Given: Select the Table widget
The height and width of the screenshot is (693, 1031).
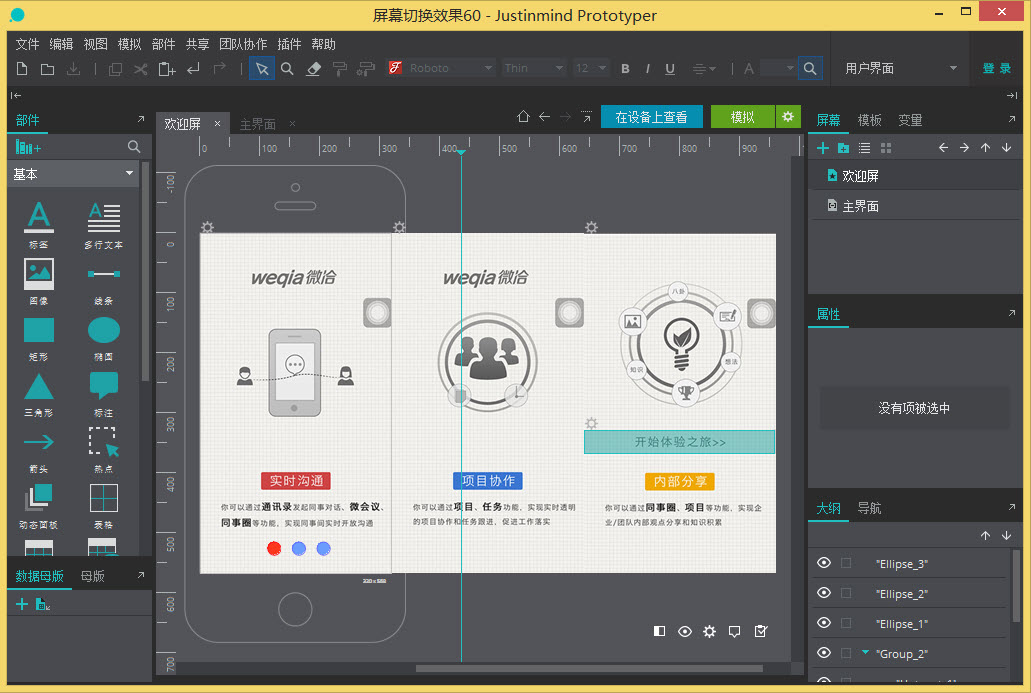Looking at the screenshot, I should (x=103, y=506).
